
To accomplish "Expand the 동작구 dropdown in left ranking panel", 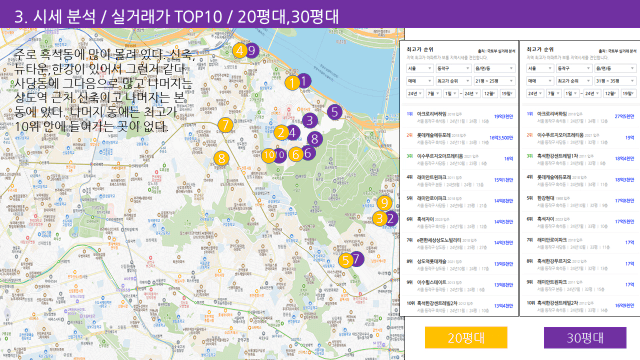I will point(453,68).
